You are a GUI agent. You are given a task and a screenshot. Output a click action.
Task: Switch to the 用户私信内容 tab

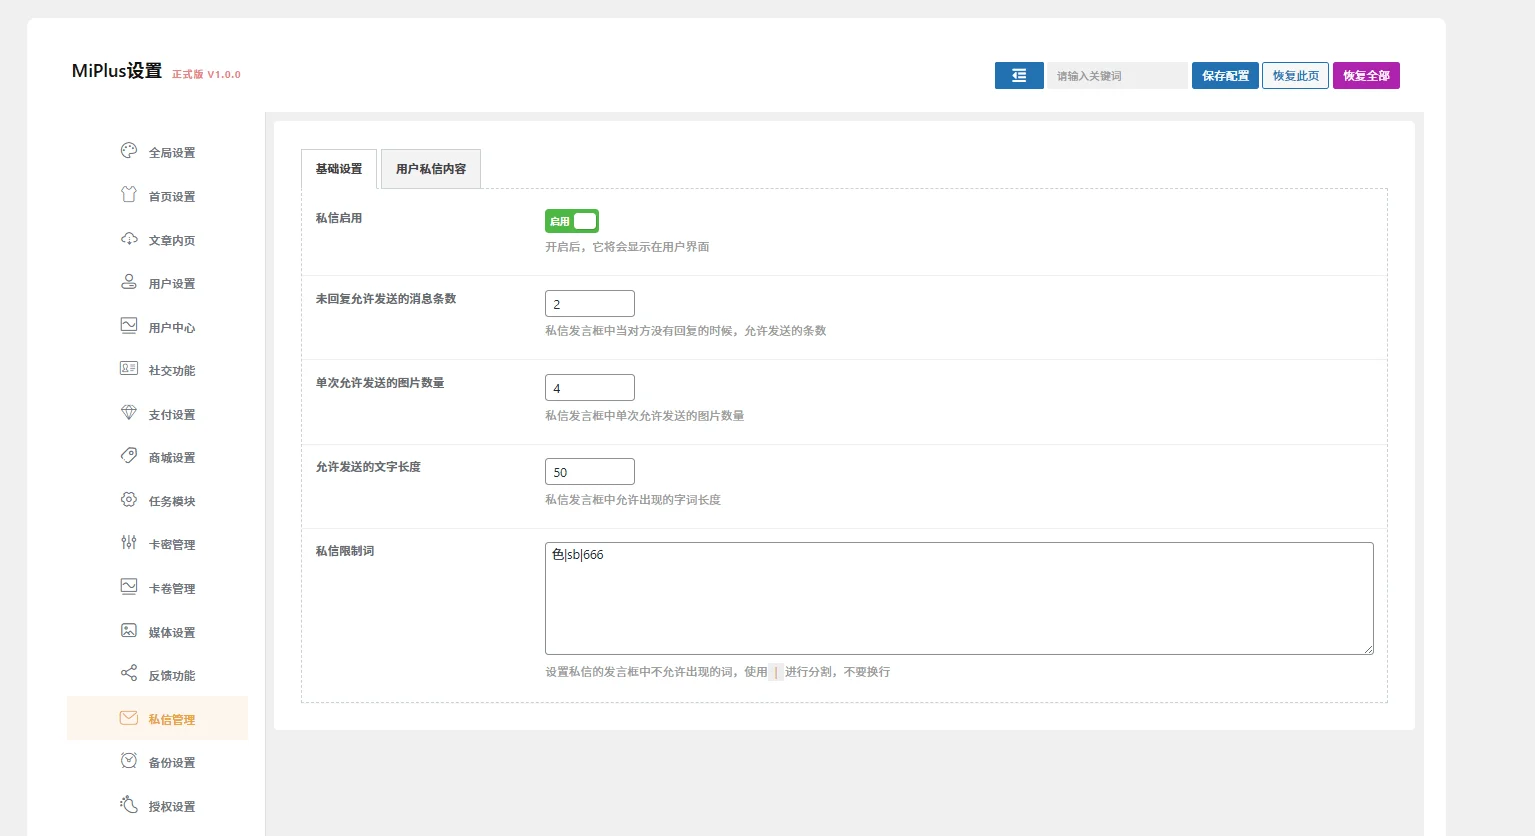pos(431,169)
